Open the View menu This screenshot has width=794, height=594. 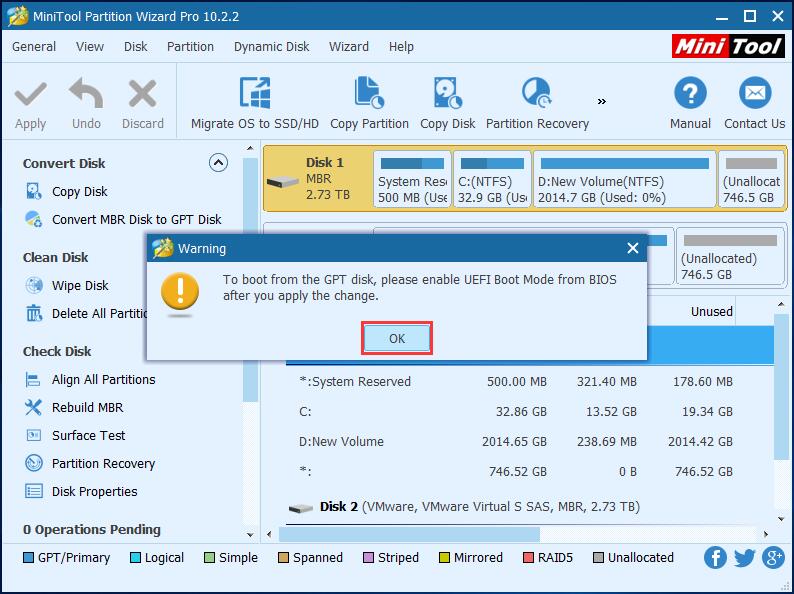[90, 47]
